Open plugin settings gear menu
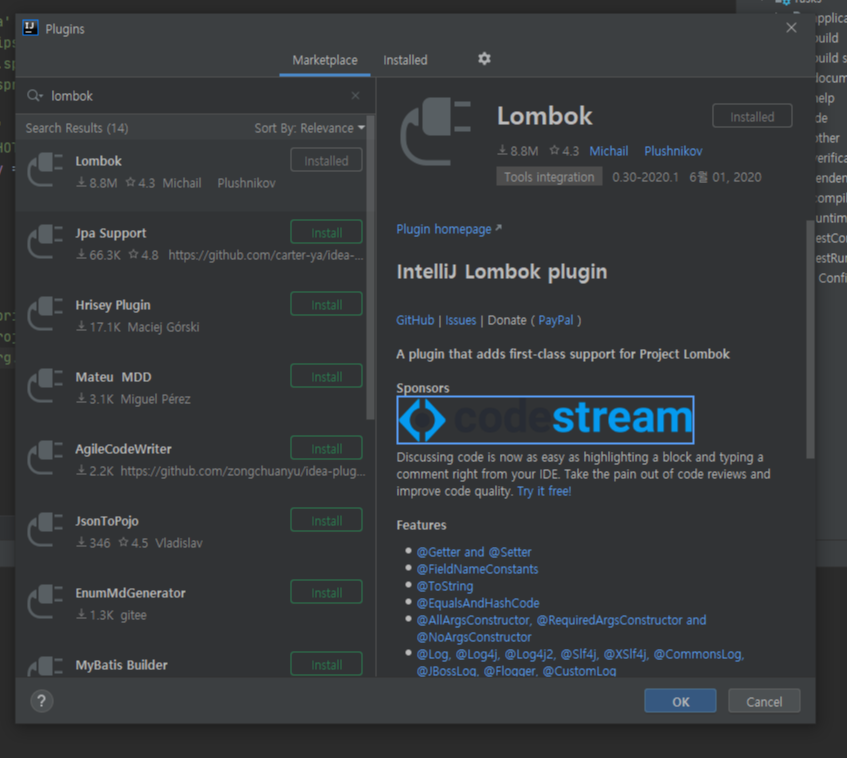The width and height of the screenshot is (847, 758). click(484, 59)
